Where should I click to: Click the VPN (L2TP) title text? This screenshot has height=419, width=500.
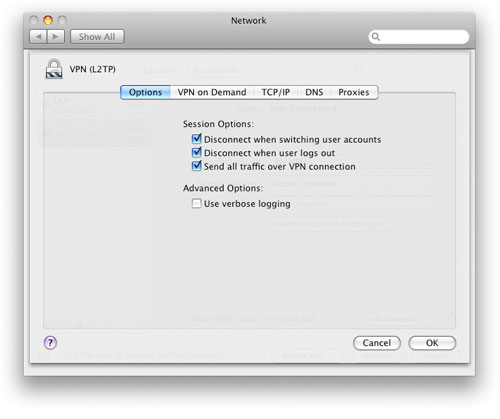point(93,69)
